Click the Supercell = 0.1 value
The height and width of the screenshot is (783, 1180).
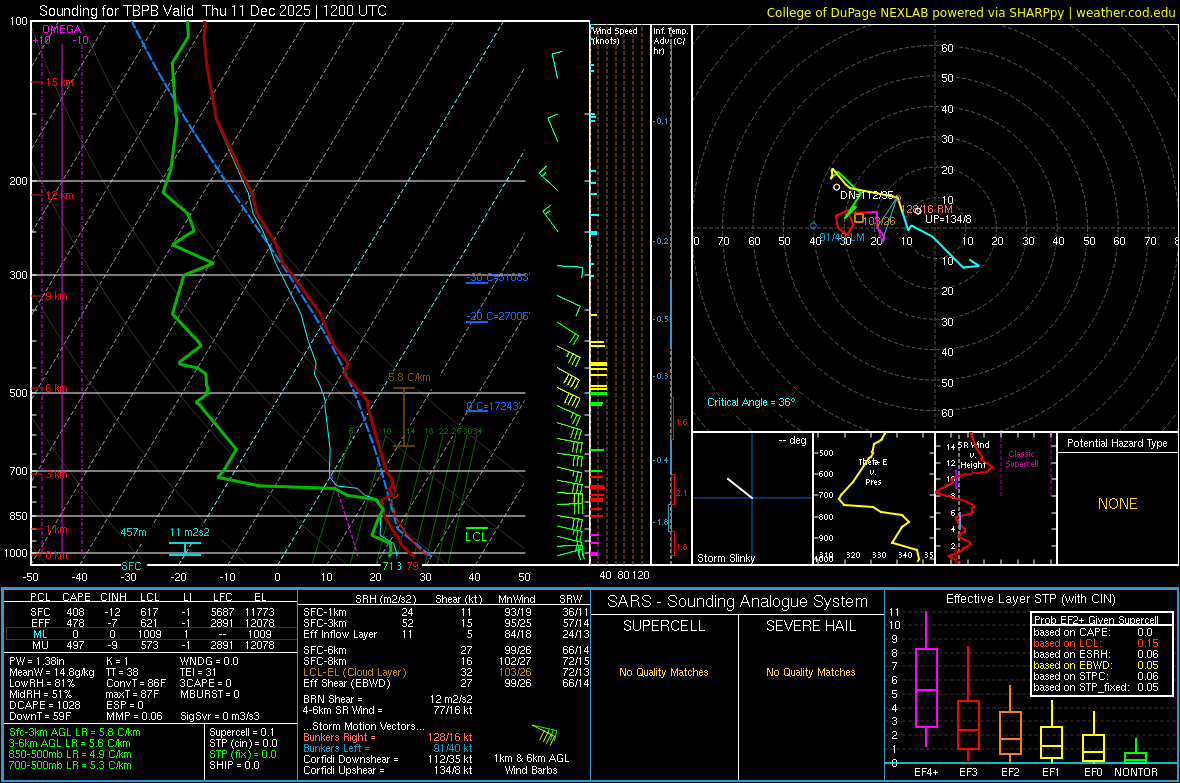coord(242,732)
